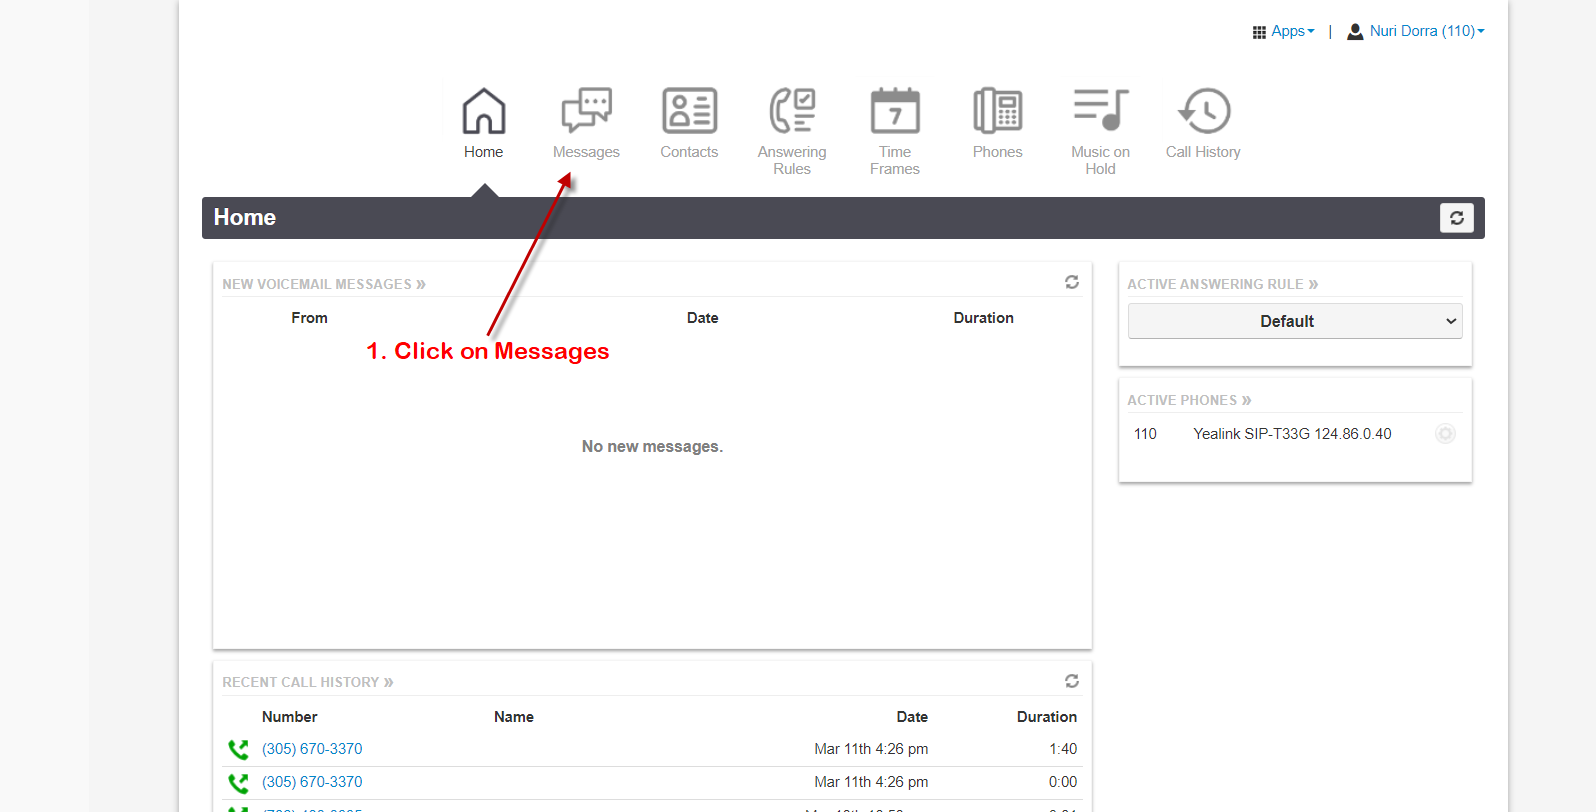Open the Phones desk phone icon

998,111
